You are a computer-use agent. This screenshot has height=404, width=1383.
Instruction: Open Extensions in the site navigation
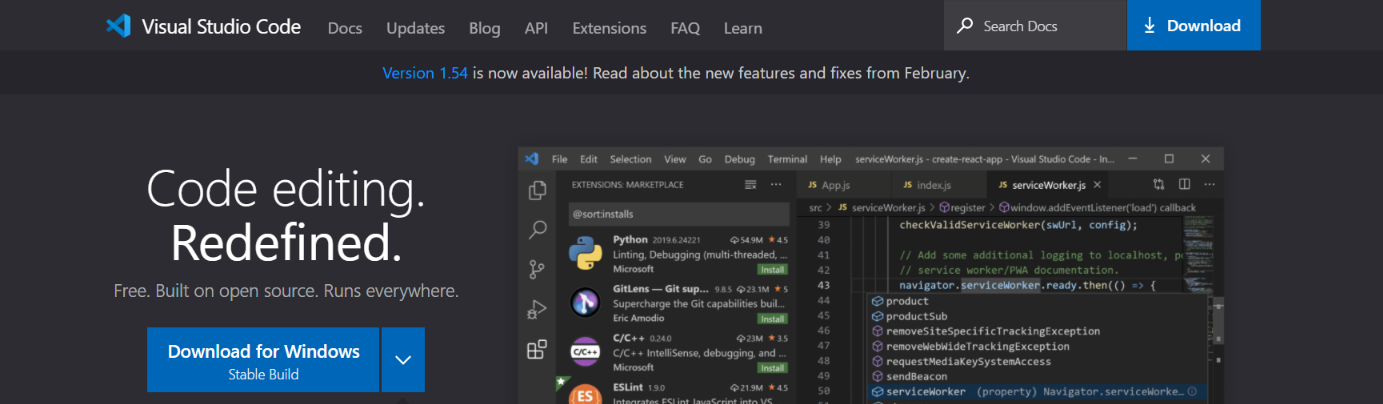pos(609,27)
